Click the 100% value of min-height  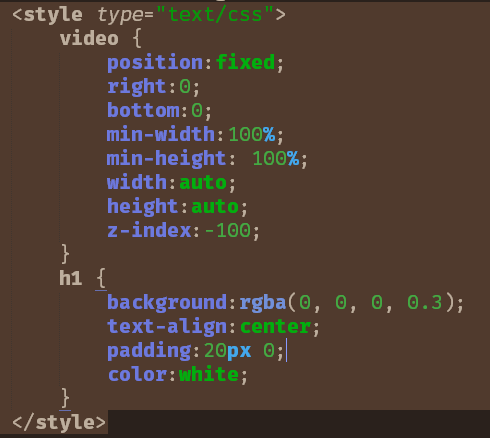tap(276, 158)
